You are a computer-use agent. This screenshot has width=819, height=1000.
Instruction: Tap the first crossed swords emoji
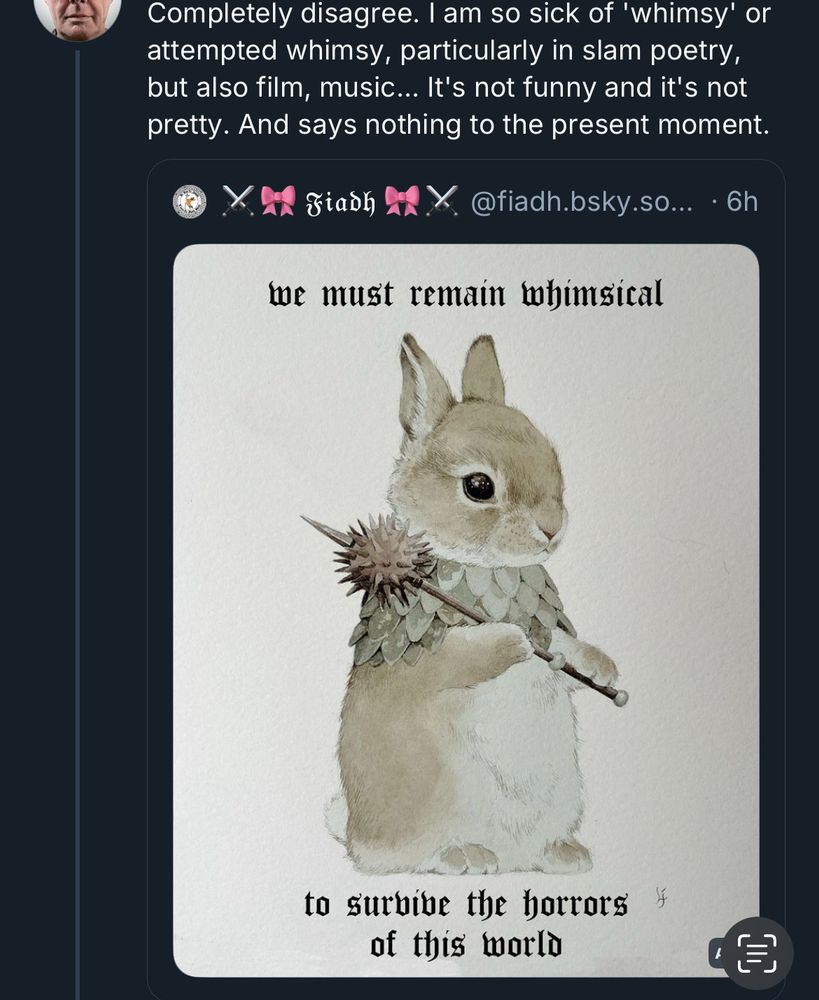pos(239,201)
